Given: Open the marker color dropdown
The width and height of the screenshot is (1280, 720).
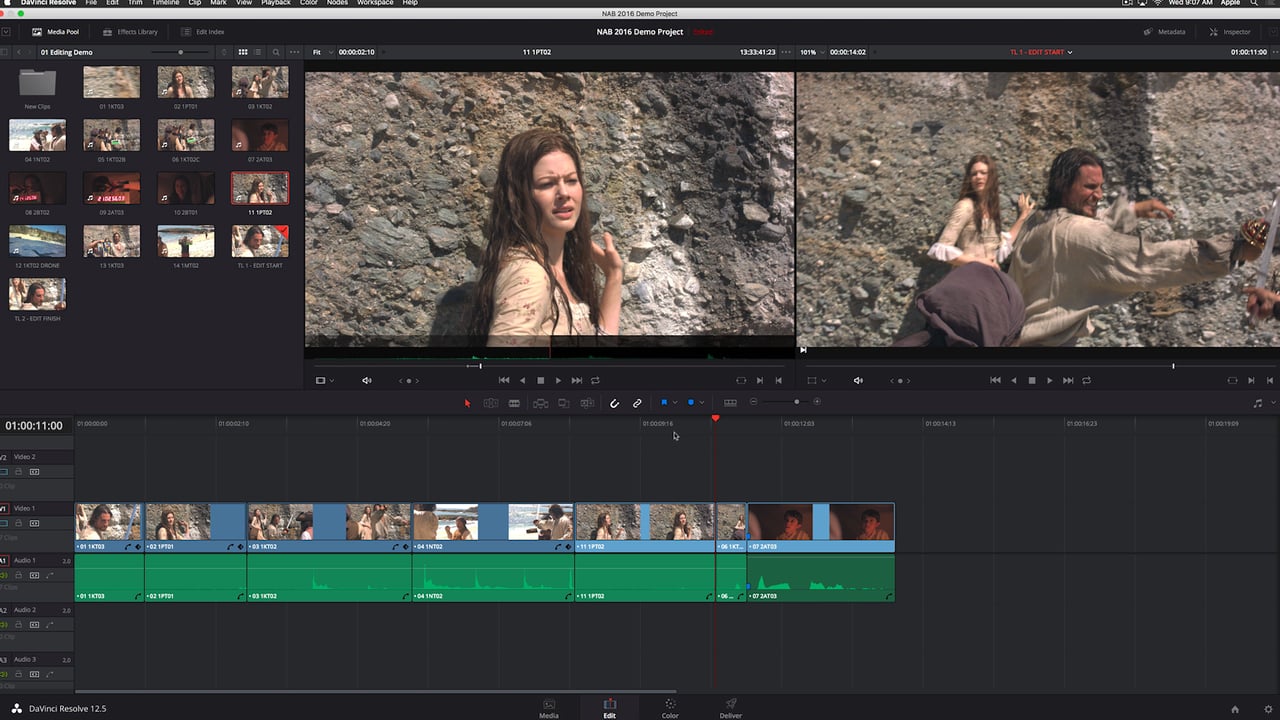Looking at the screenshot, I should pos(702,402).
